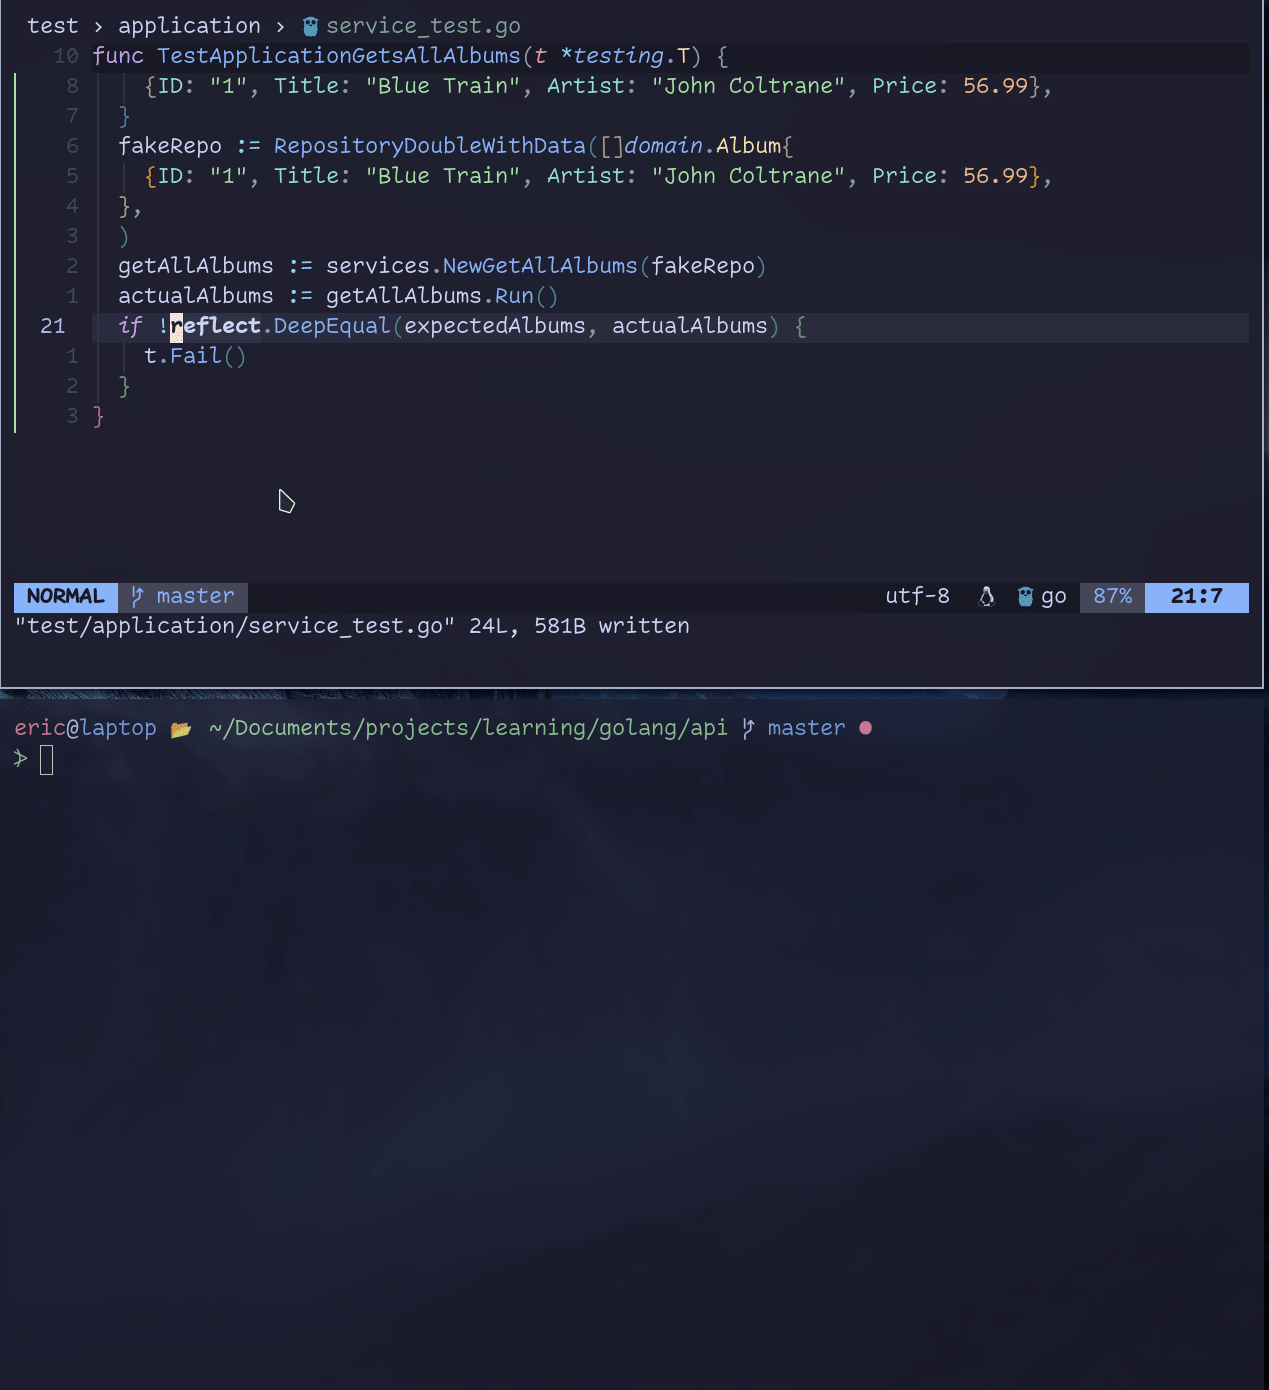Screen dimensions: 1269x1390
Task: Click the folder icon in shell prompt
Action: (x=181, y=729)
